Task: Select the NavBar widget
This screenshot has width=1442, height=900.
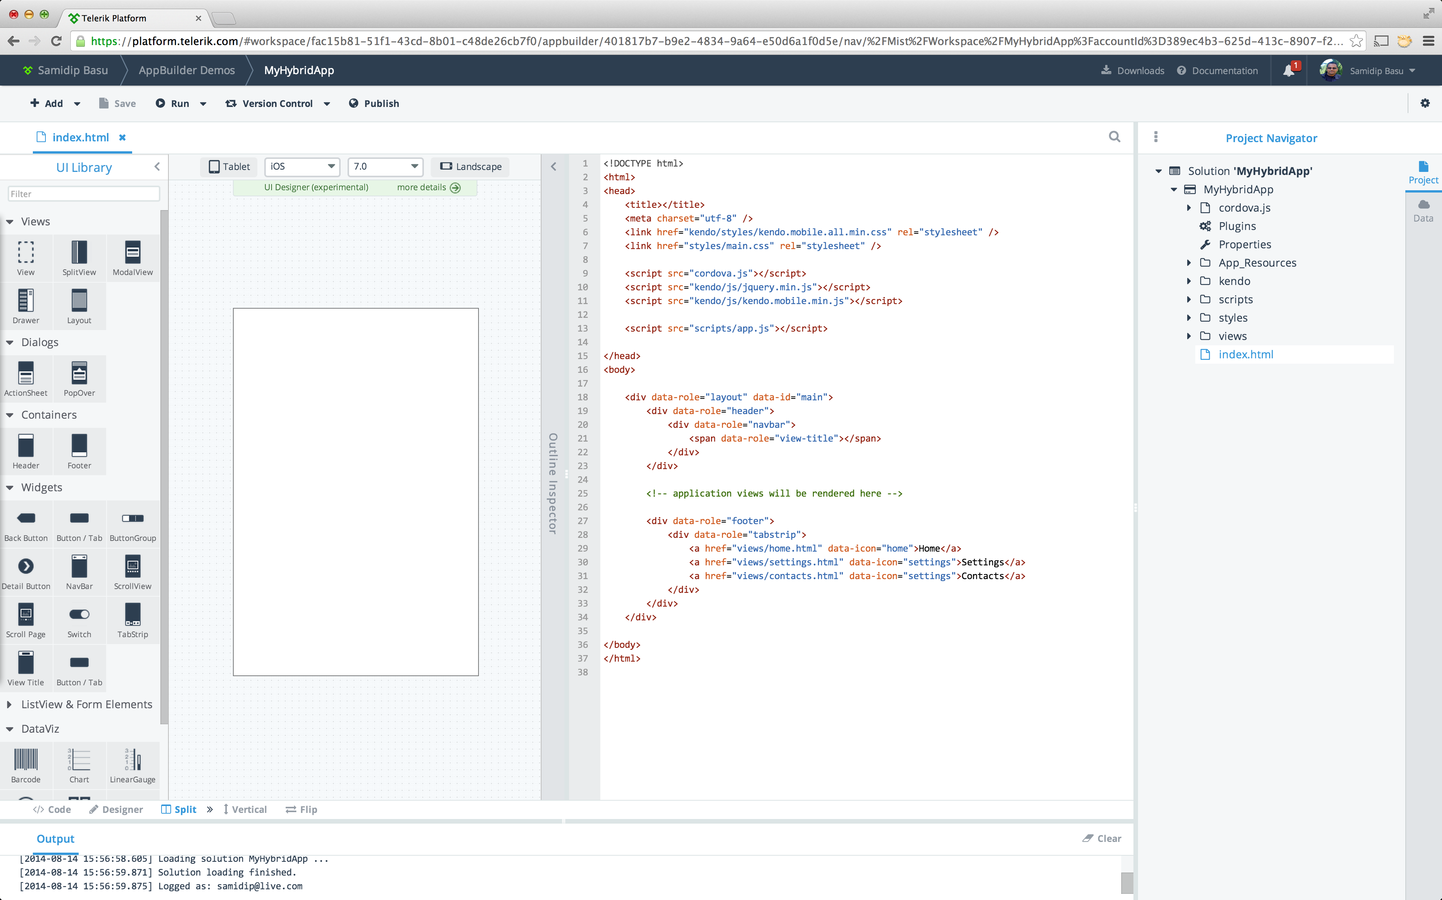Action: 79,572
